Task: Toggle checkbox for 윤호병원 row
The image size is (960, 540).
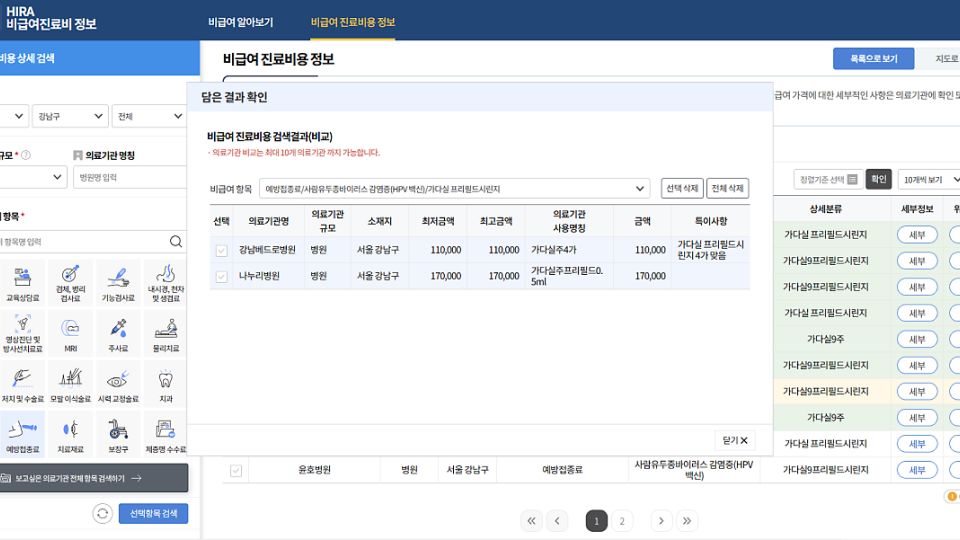Action: click(x=236, y=470)
